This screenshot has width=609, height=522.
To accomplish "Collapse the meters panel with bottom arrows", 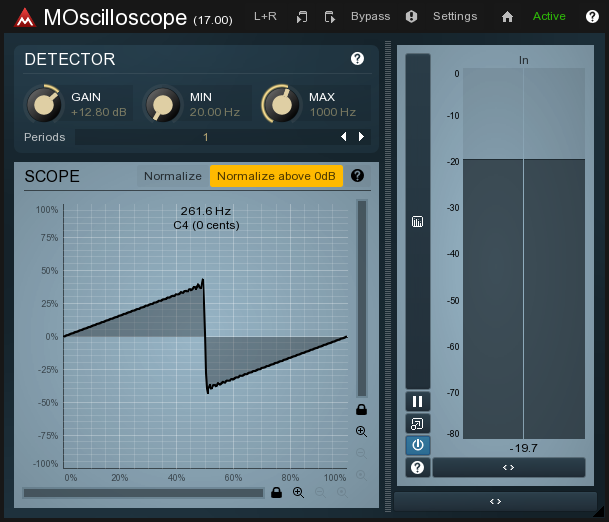I will [495, 501].
